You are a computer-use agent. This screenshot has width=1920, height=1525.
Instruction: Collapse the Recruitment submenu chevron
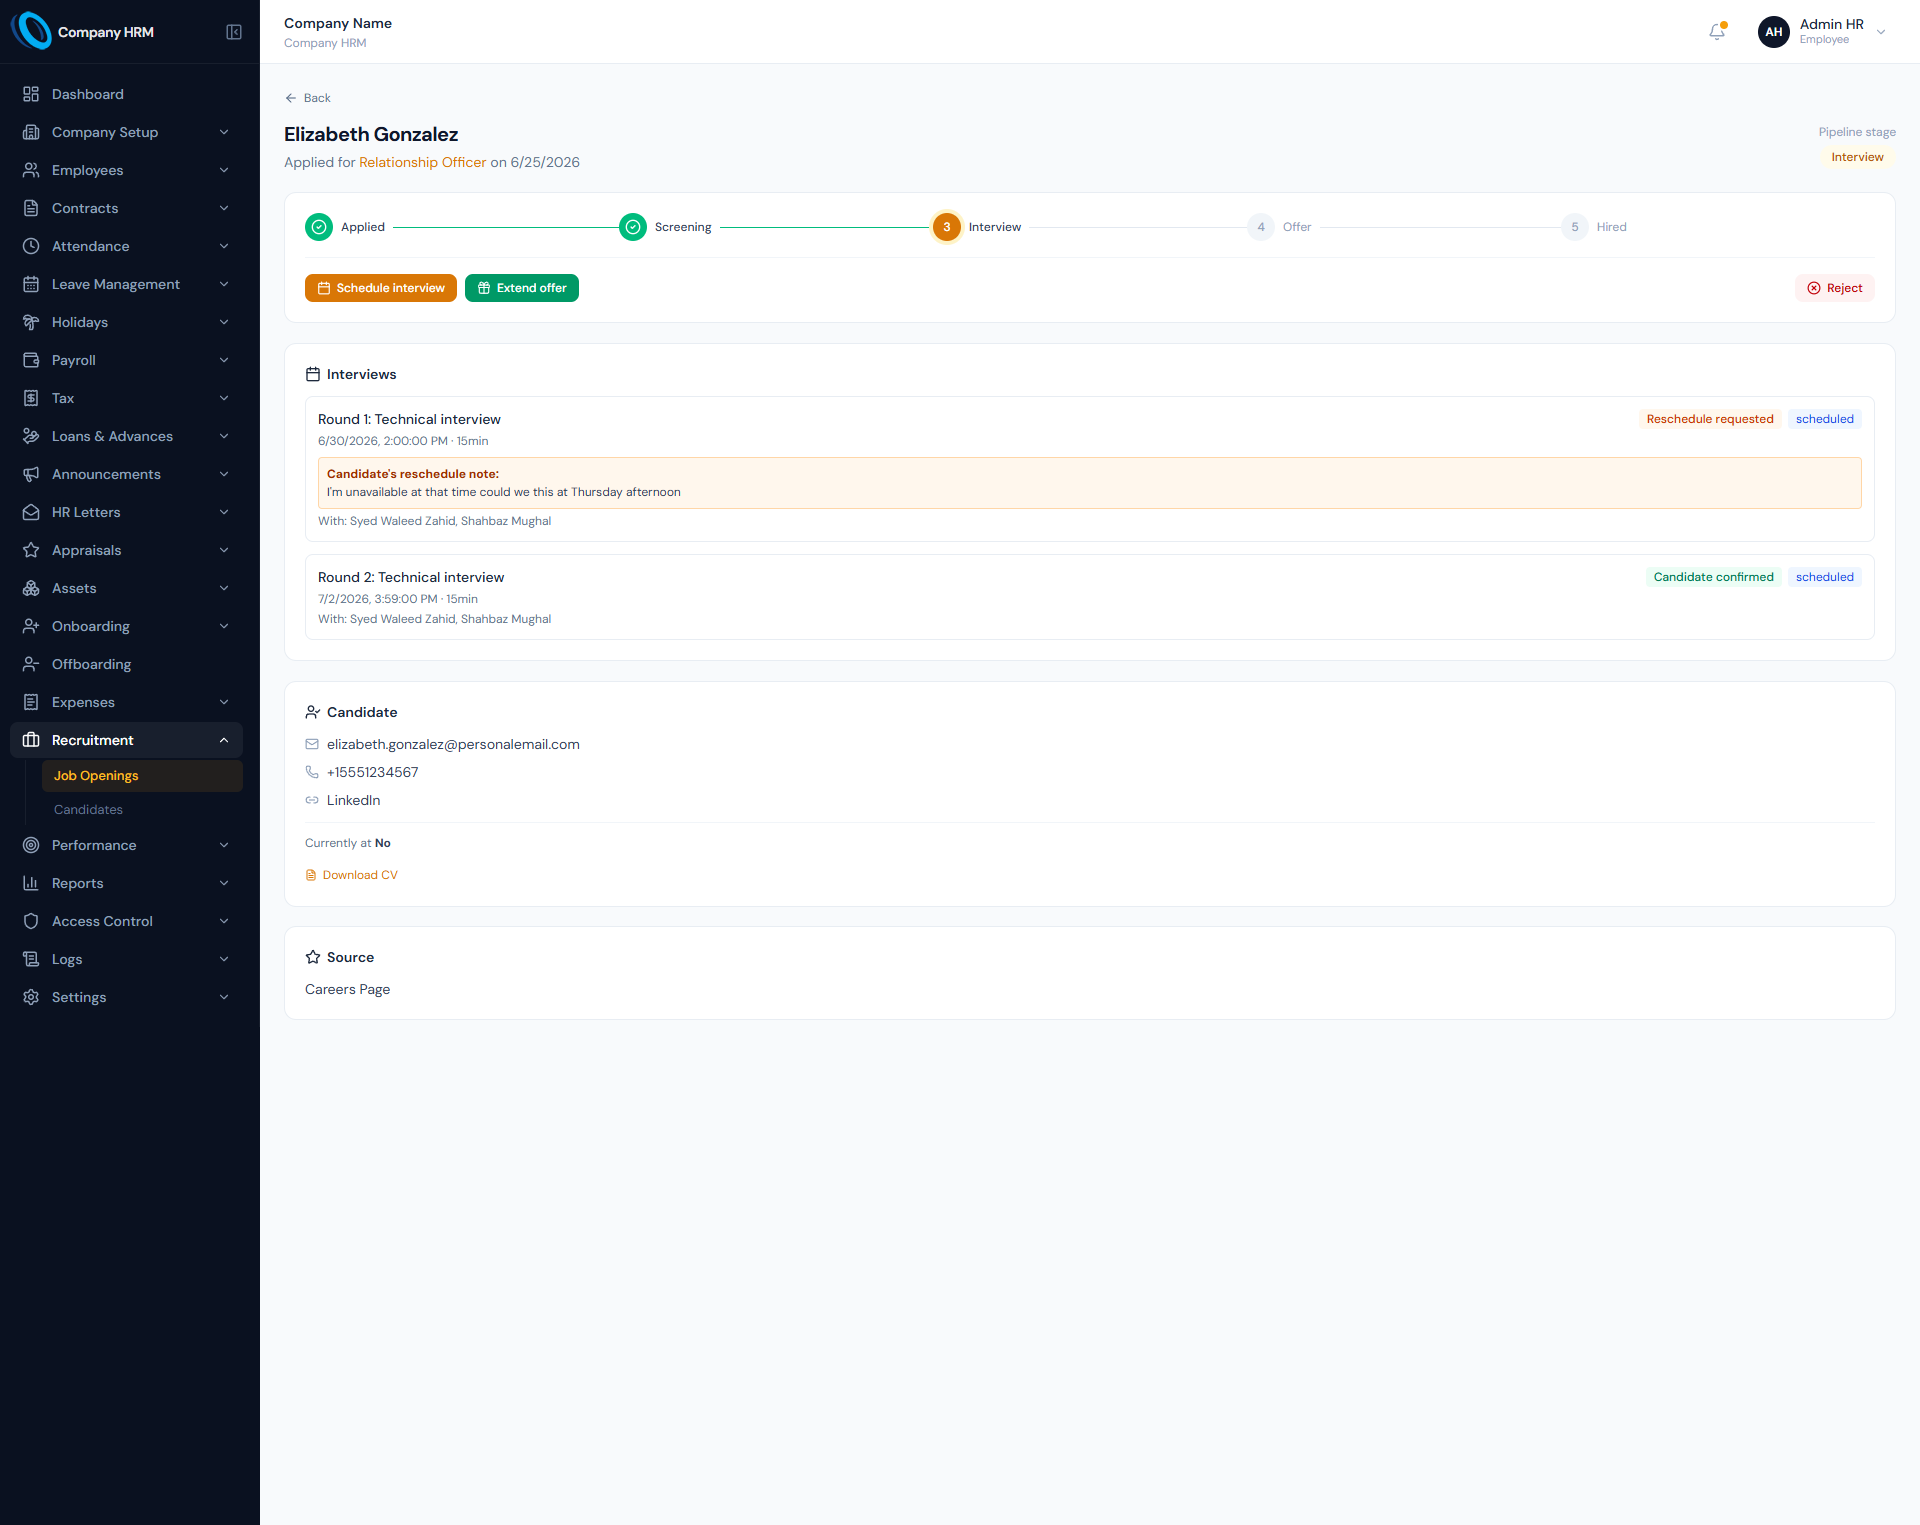[224, 740]
